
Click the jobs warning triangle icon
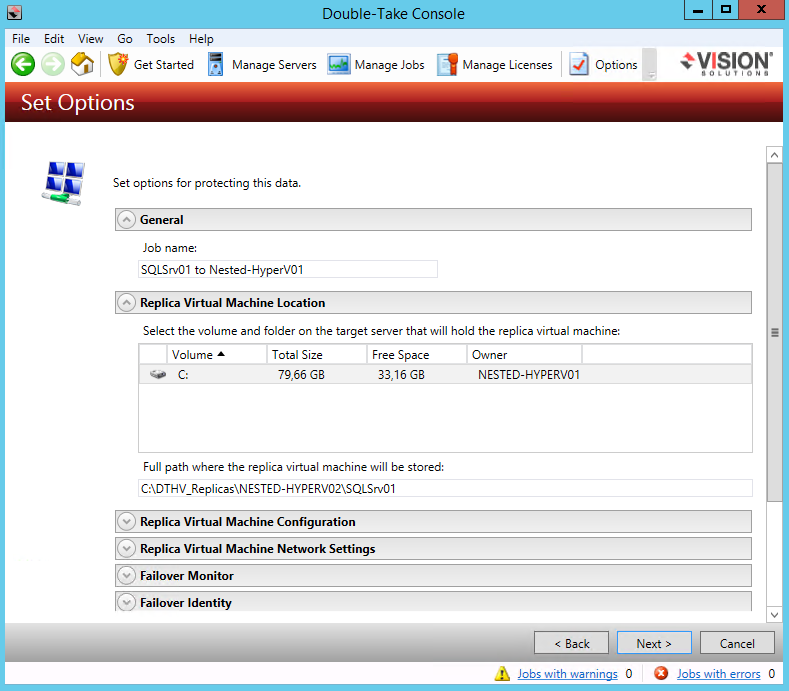502,673
